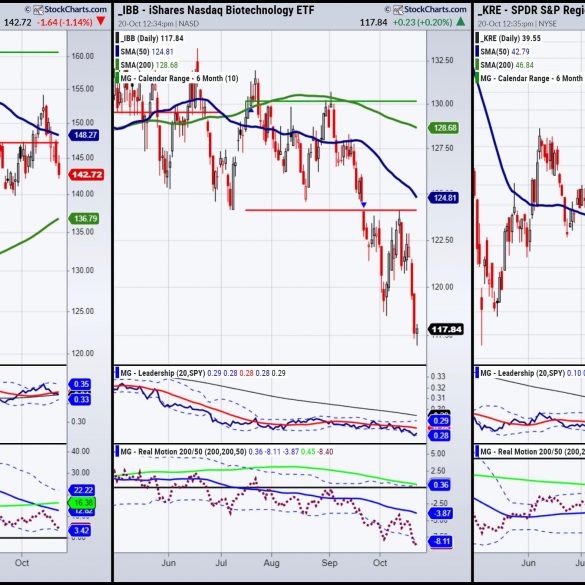Click the Aug label on IBB time axis

coord(271,563)
